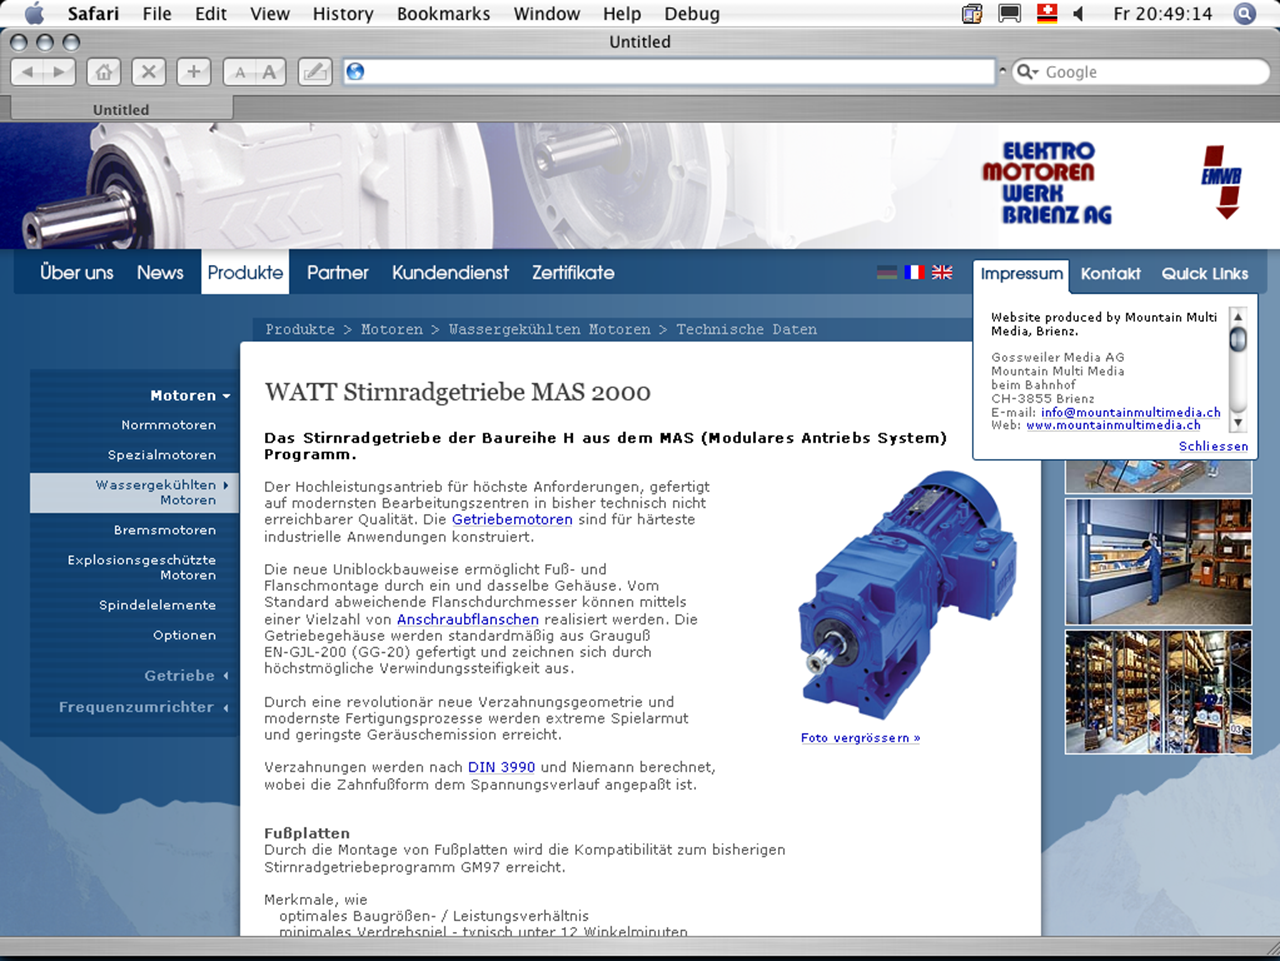Image resolution: width=1280 pixels, height=961 pixels.
Task: Open the Kundendienst navigation tab
Action: [x=450, y=272]
